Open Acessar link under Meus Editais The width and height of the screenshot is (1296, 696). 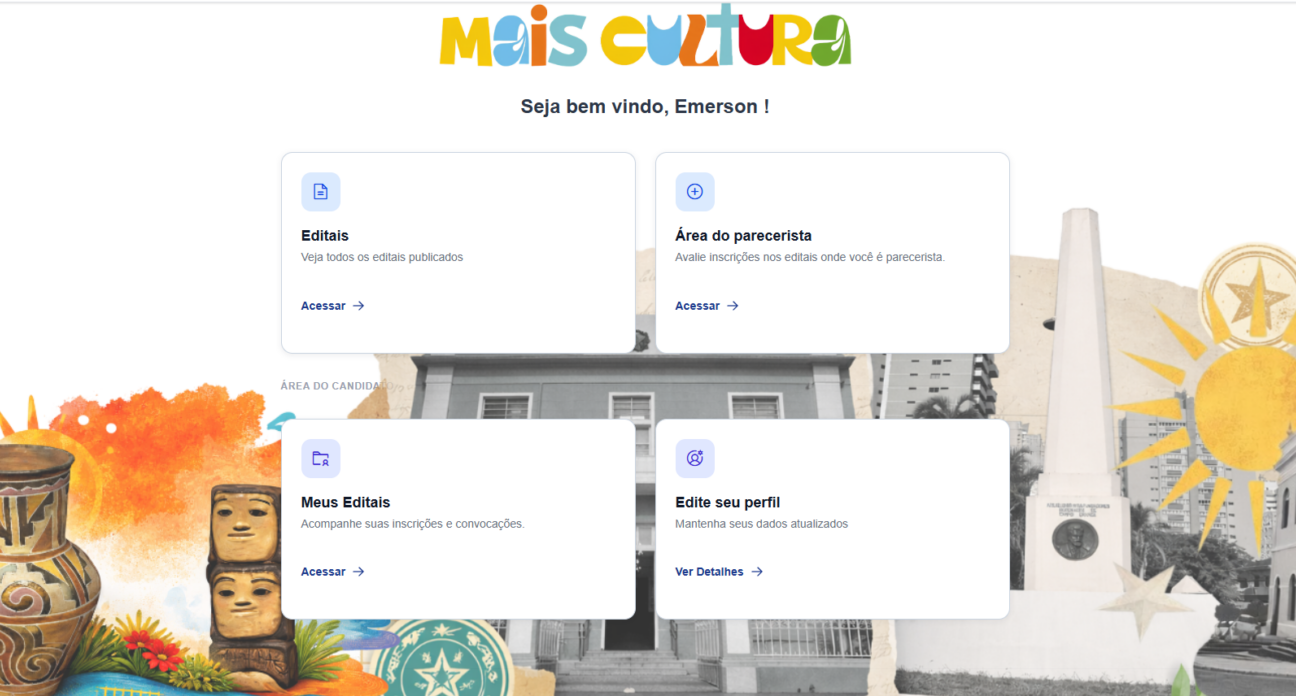(x=333, y=572)
